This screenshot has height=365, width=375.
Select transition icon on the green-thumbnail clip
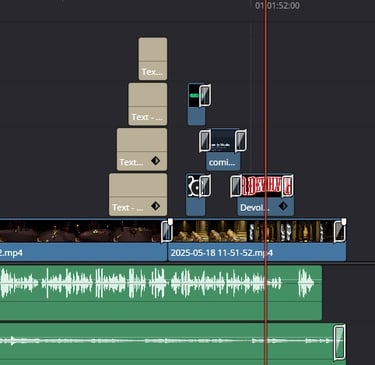205,96
